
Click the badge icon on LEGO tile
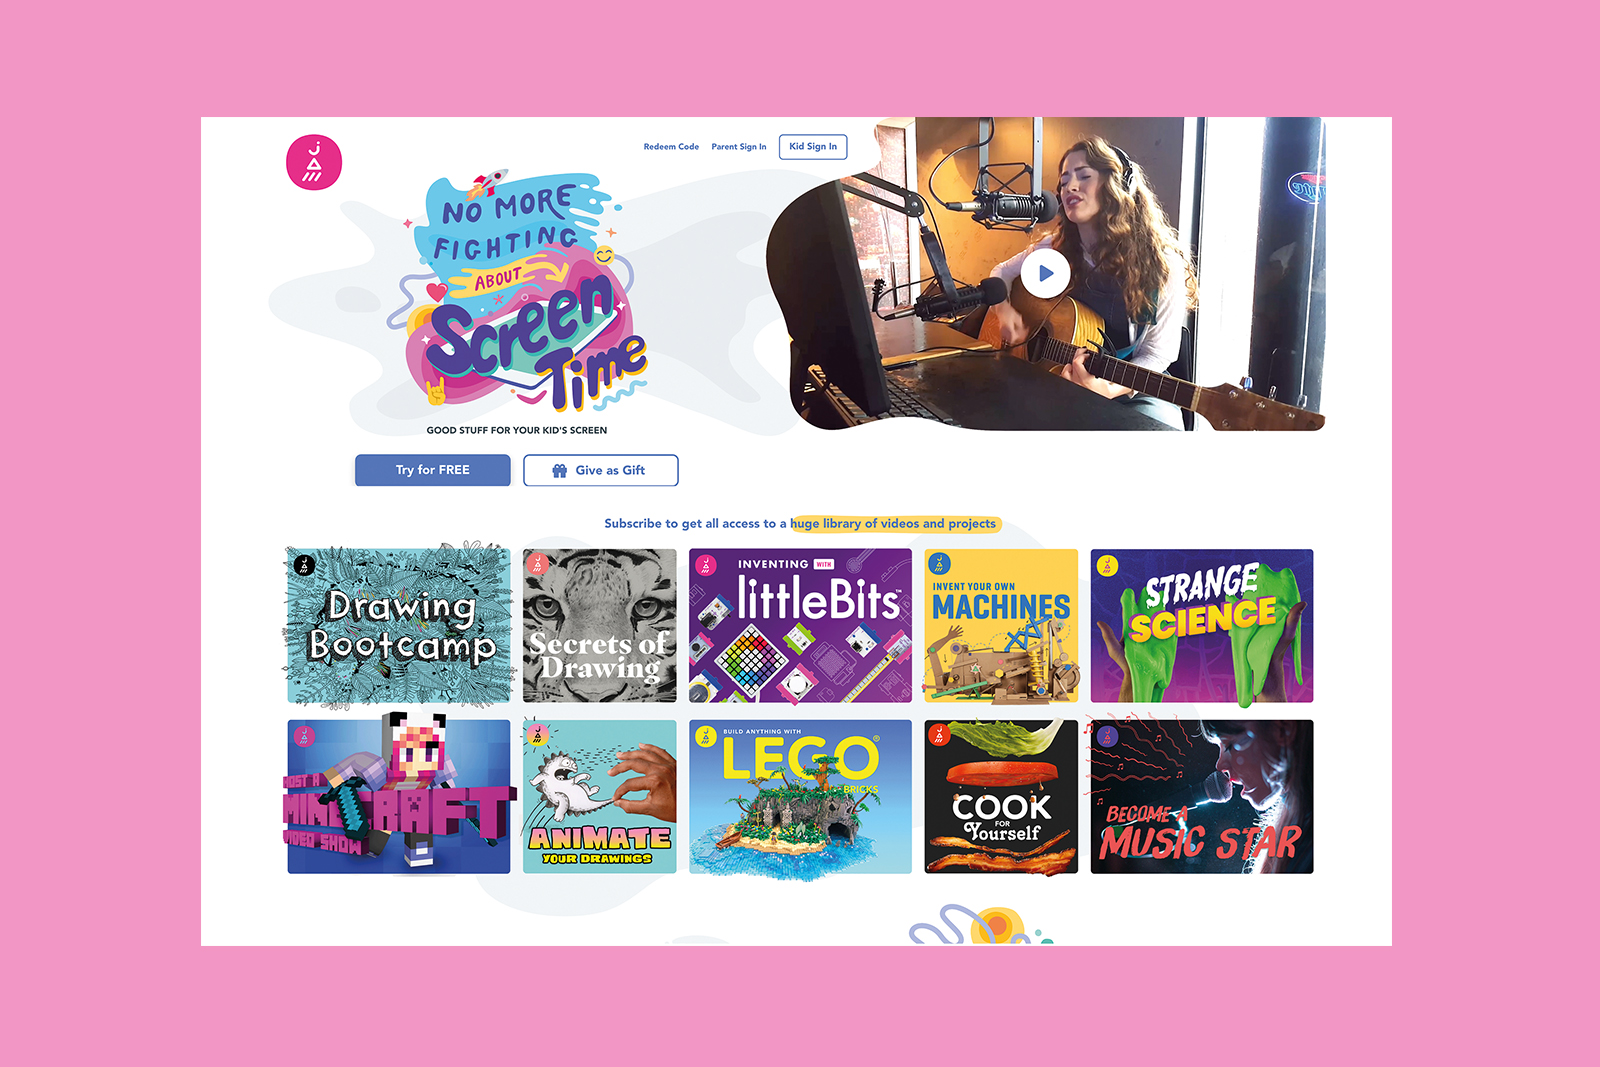(x=706, y=736)
